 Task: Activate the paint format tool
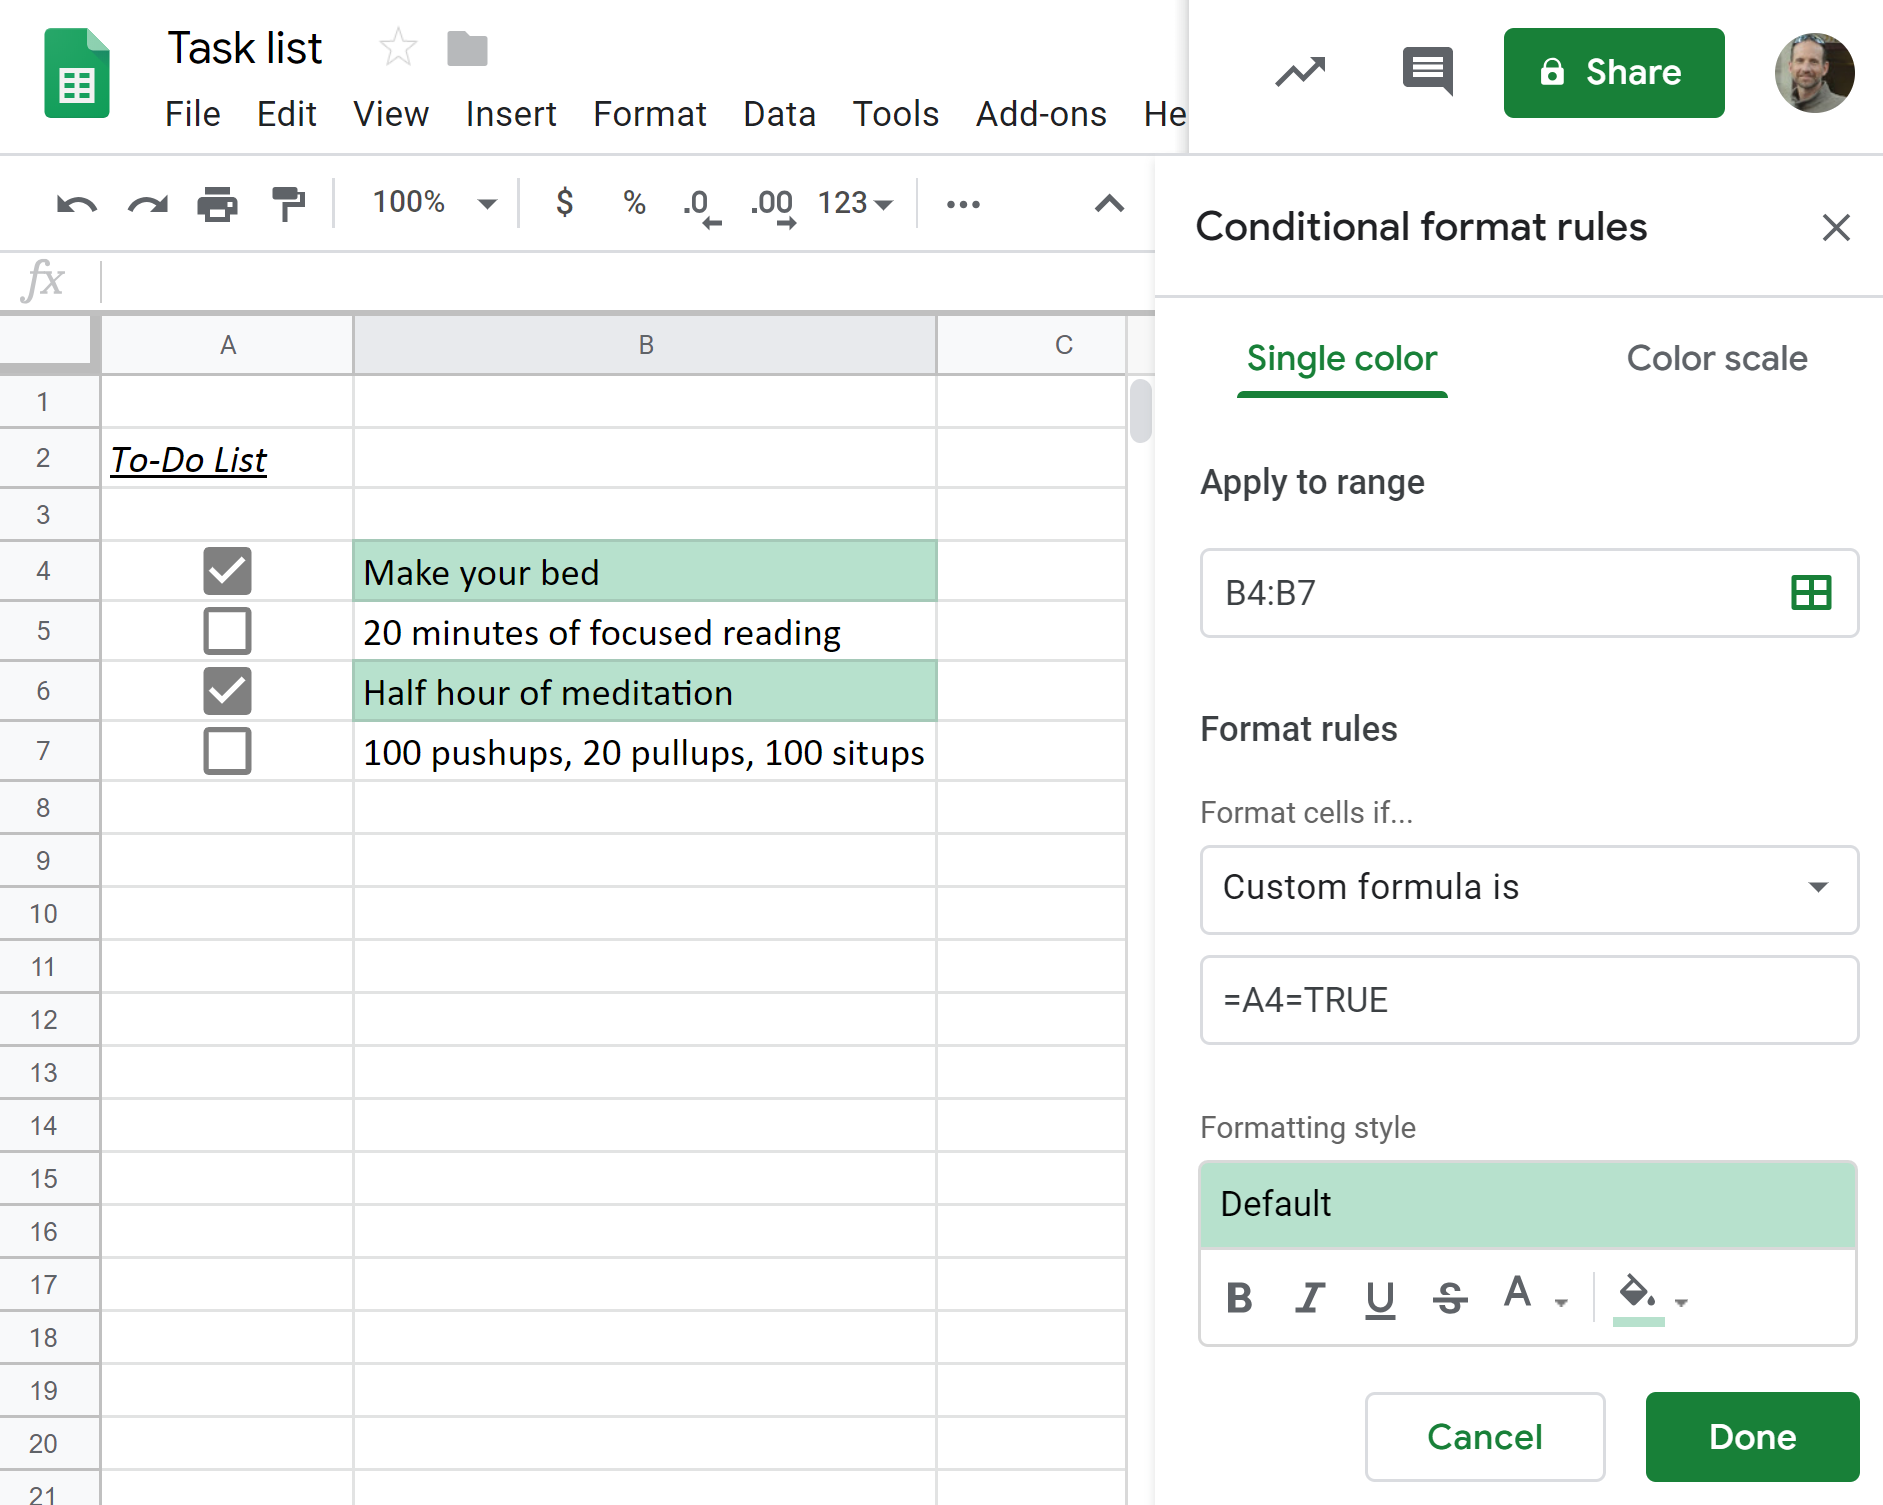point(289,204)
